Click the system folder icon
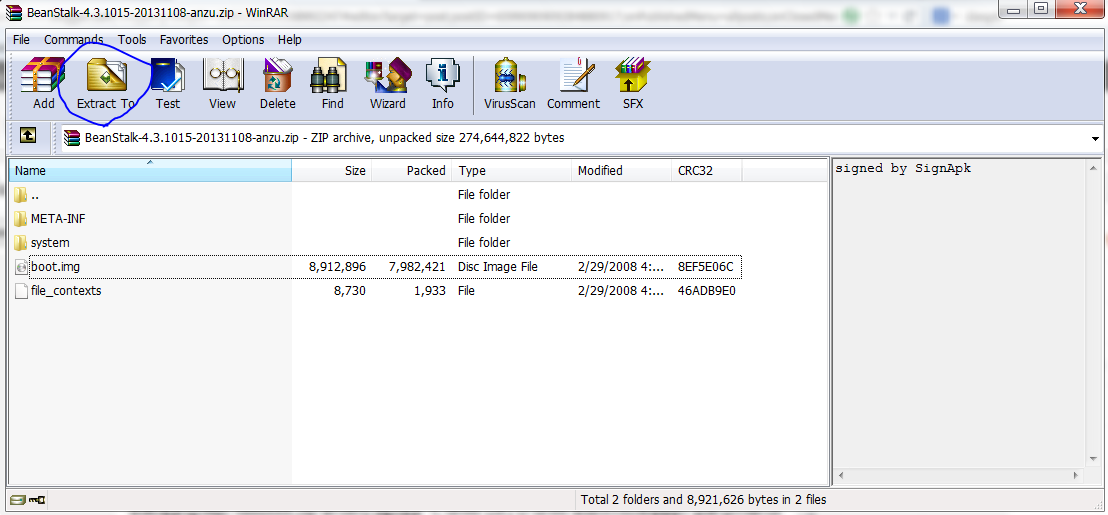 [21, 242]
